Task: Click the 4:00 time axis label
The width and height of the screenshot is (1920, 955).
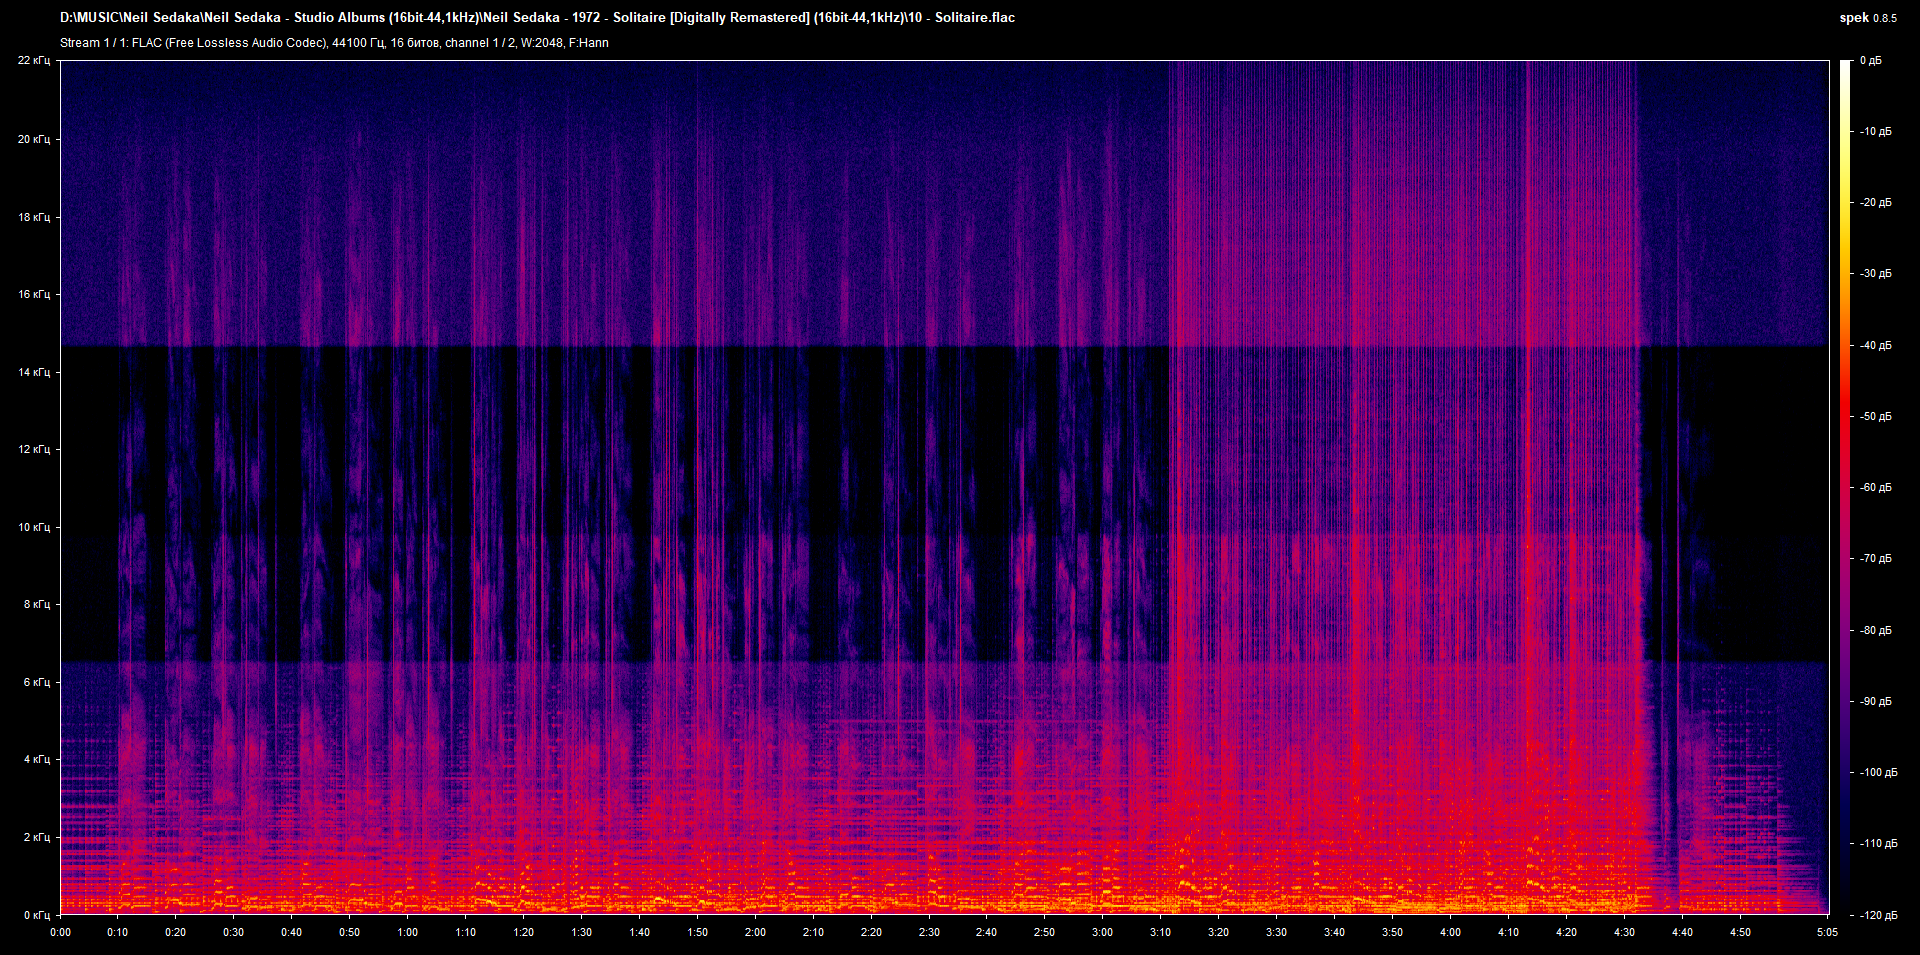Action: coord(1450,932)
